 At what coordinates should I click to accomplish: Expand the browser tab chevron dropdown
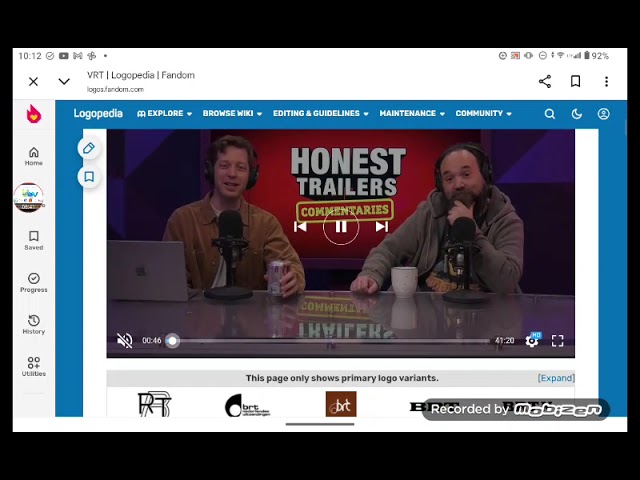pyautogui.click(x=64, y=81)
